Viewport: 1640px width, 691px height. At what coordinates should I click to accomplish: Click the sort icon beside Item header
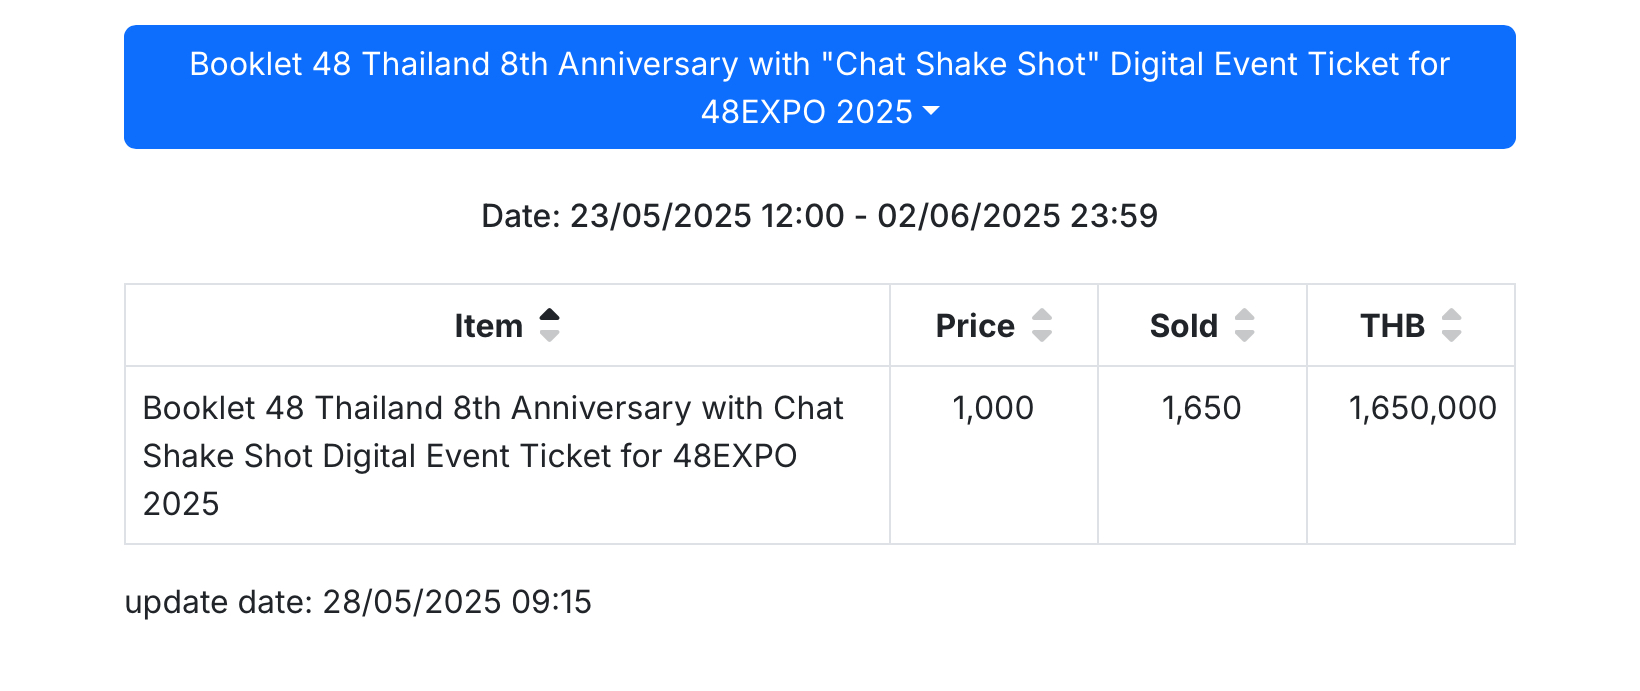[x=549, y=325]
